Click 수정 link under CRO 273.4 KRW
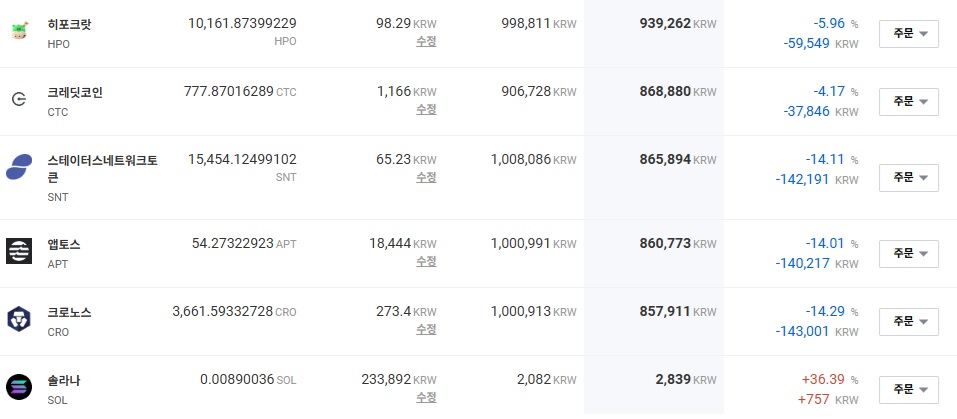The image size is (957, 419). point(427,329)
